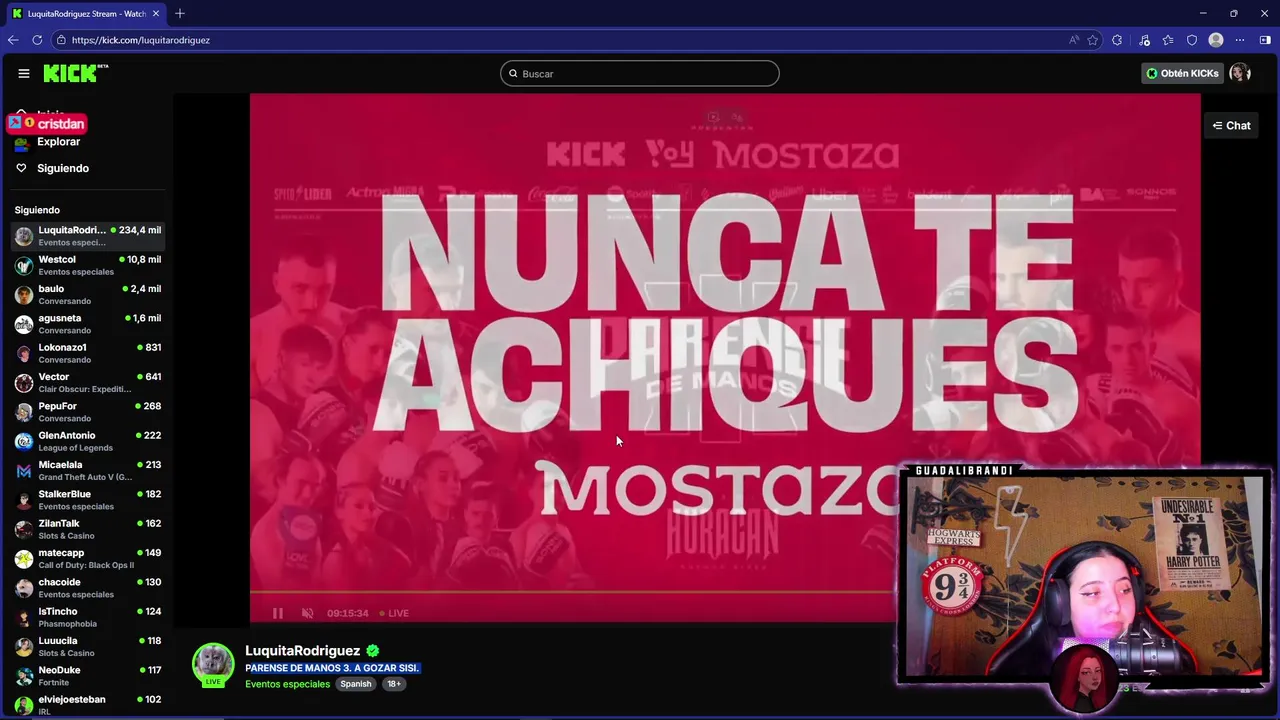Click the chacoide channel avatar
The height and width of the screenshot is (720, 1280).
coord(24,588)
